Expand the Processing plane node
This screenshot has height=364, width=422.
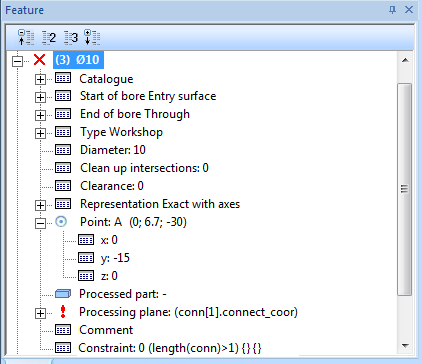40,313
